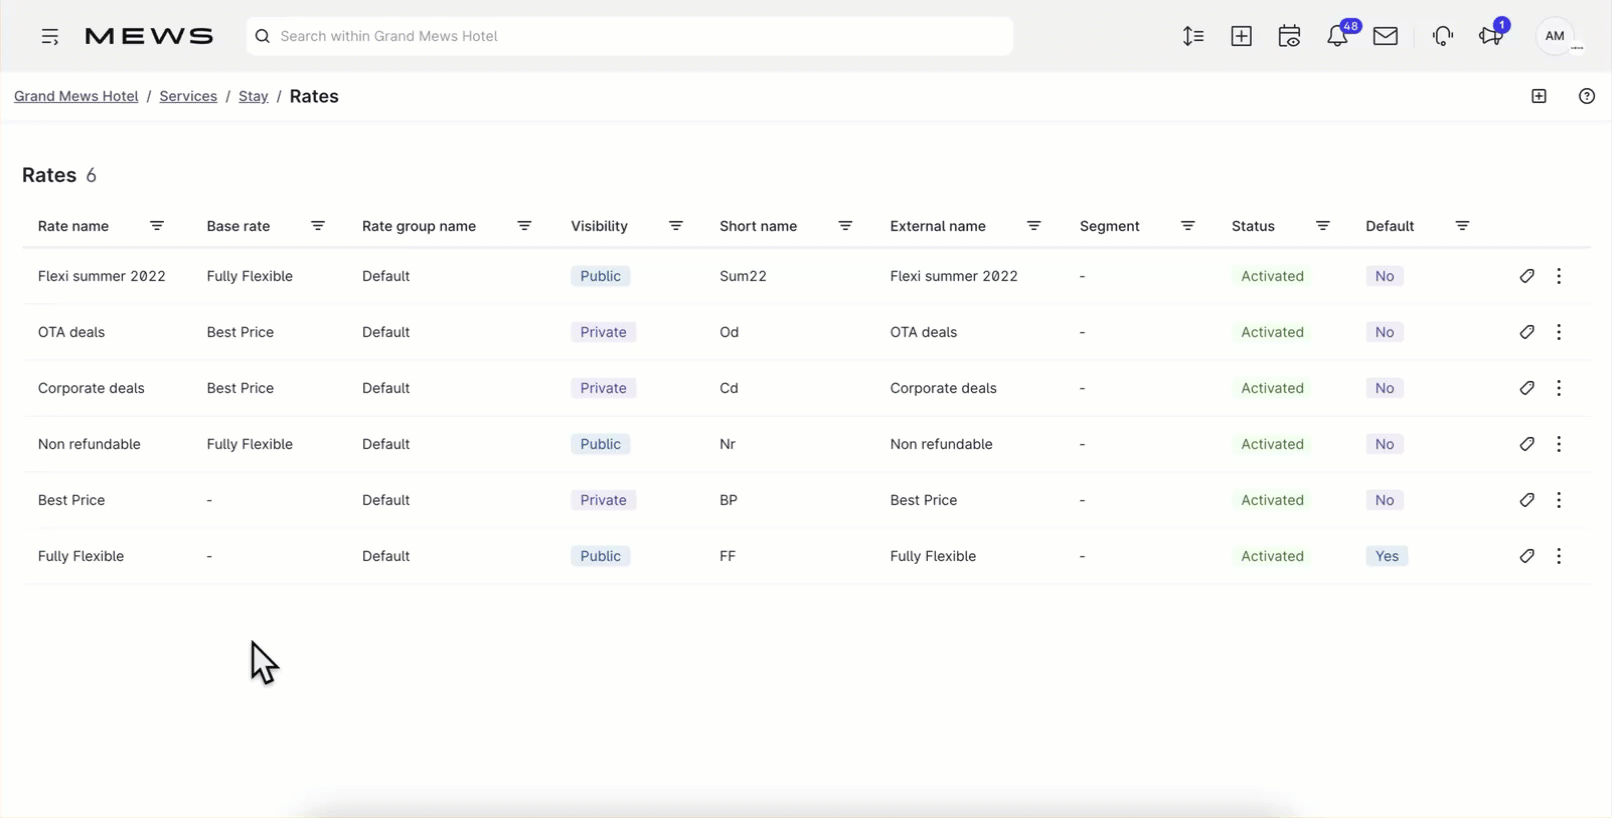Click the External name column header
Viewport: 1612px width, 818px height.
[x=938, y=226]
